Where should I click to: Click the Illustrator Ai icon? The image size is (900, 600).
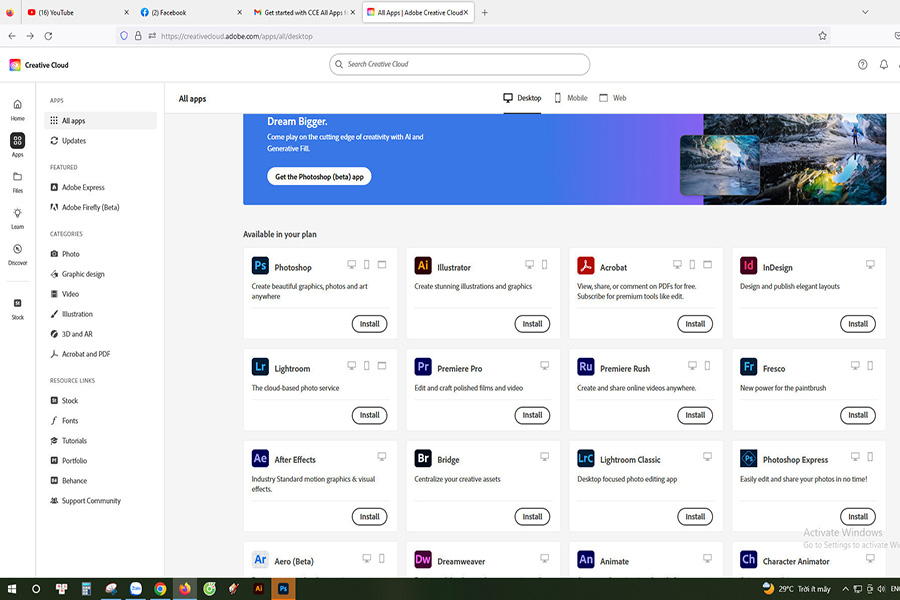tap(423, 266)
